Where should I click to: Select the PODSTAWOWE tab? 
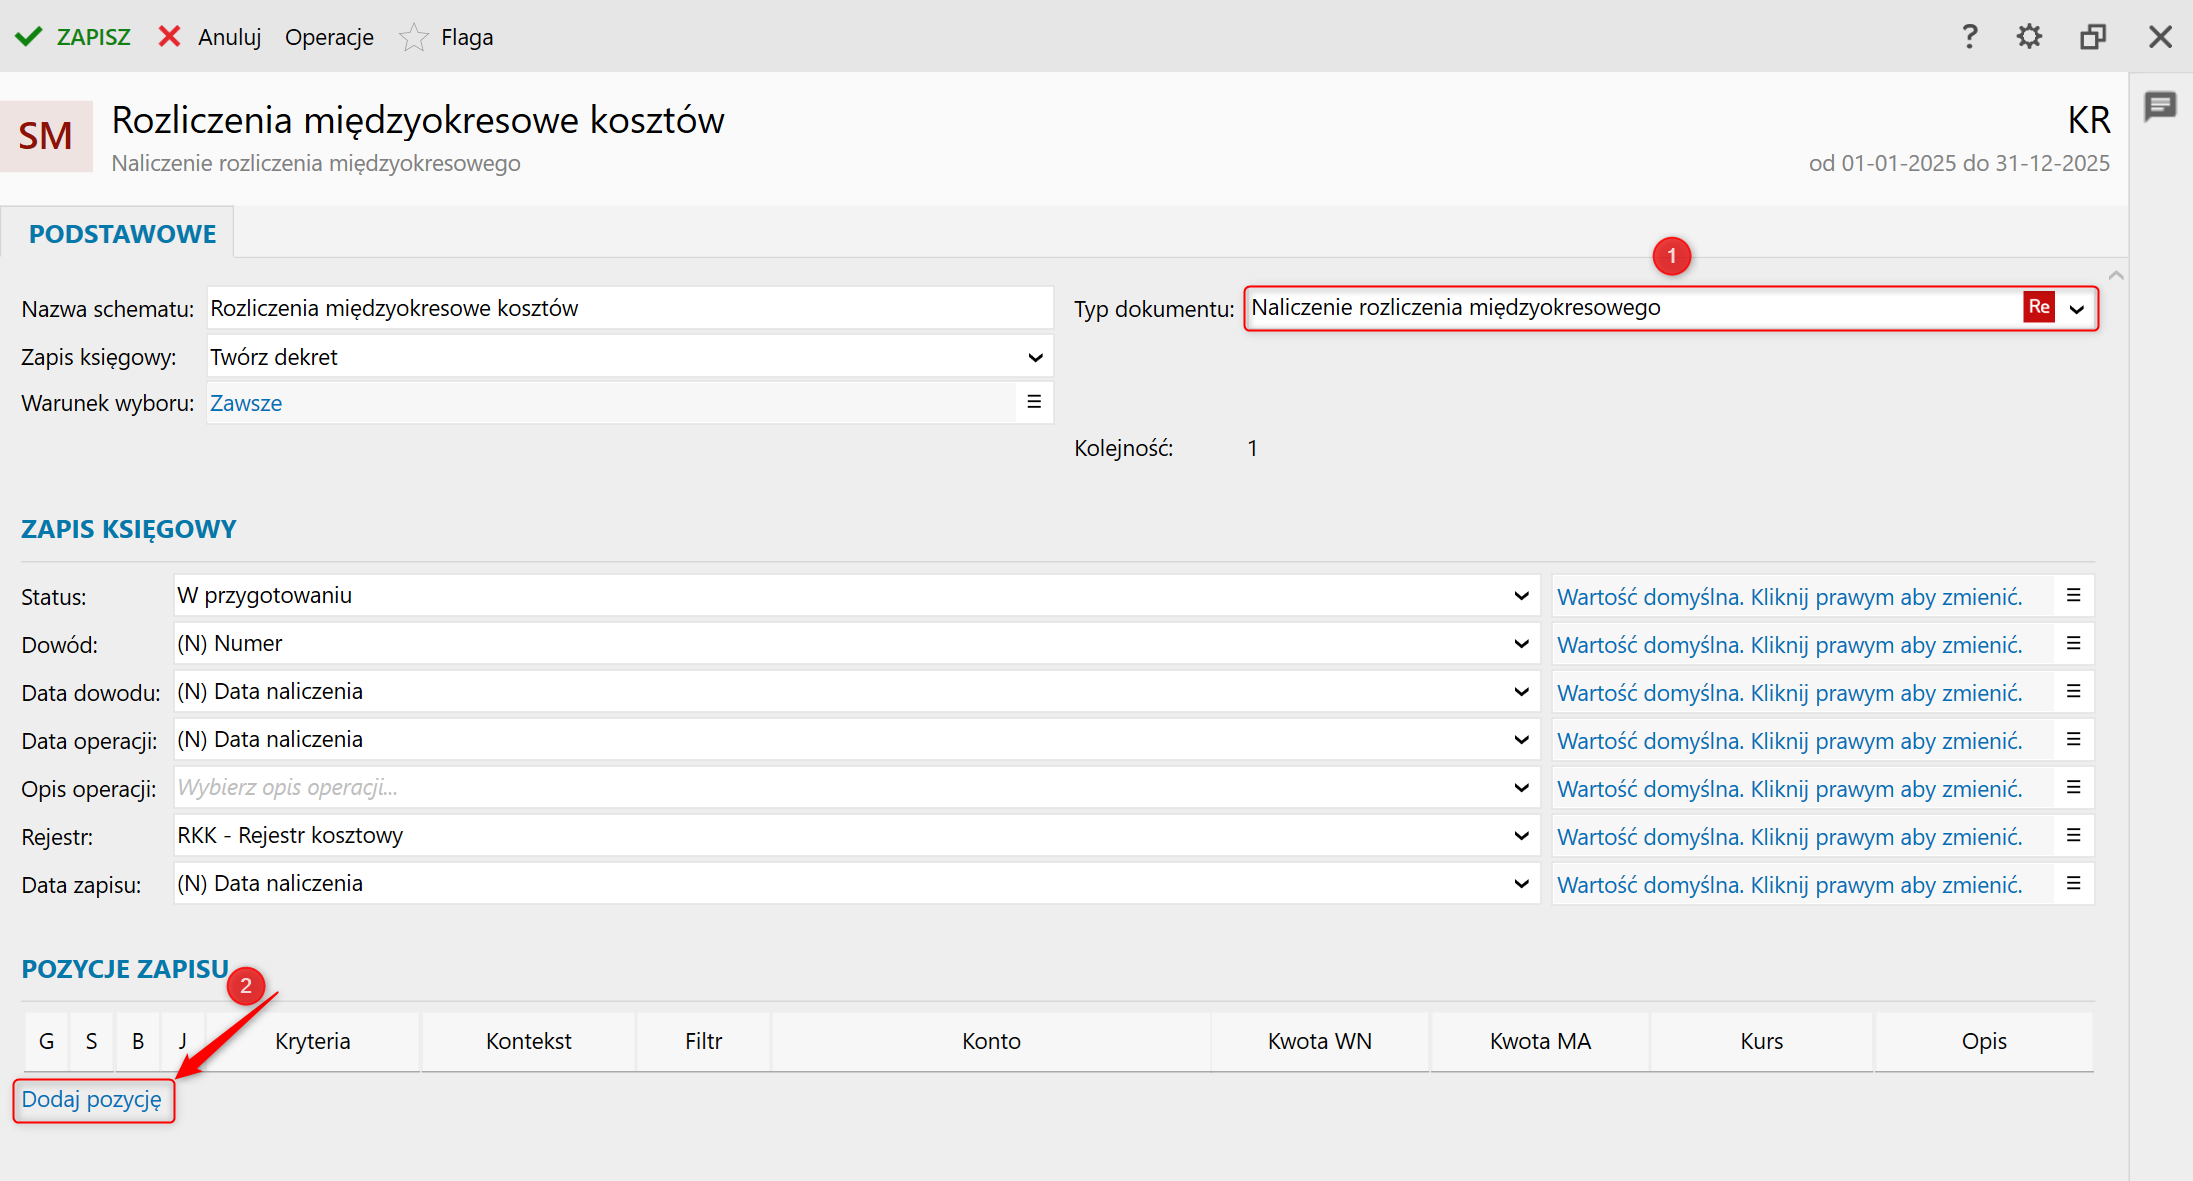tap(122, 234)
